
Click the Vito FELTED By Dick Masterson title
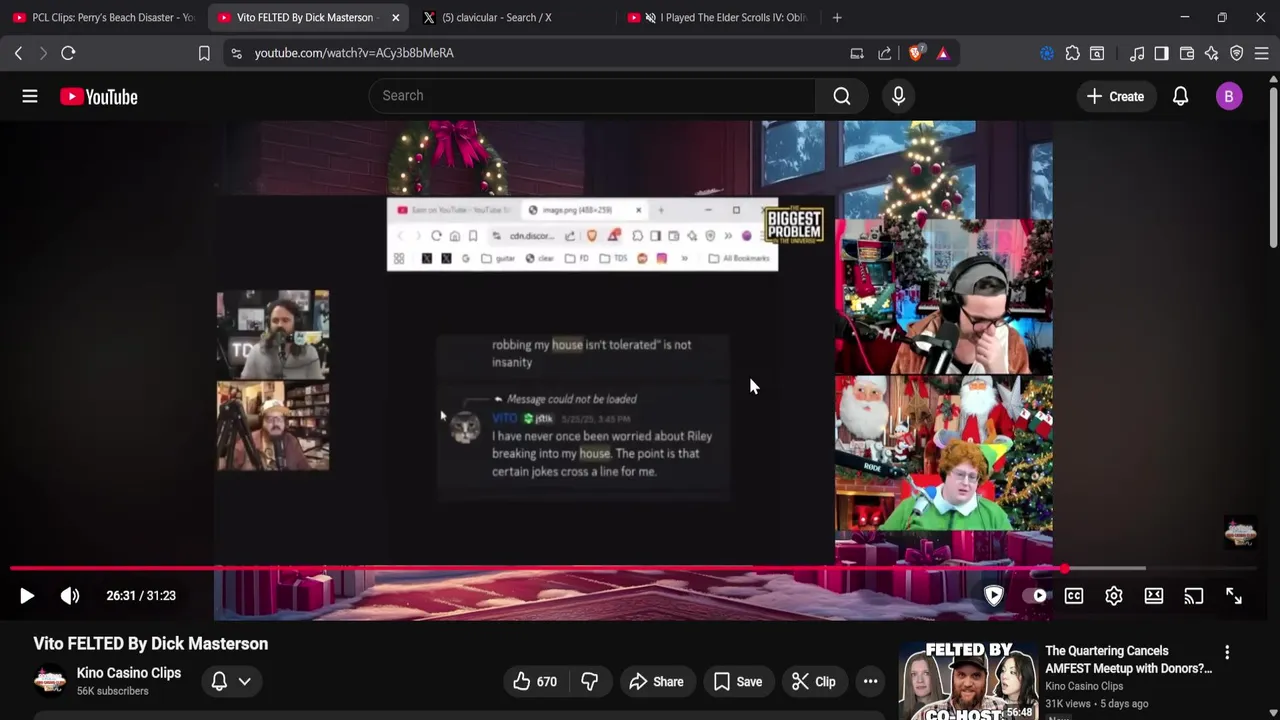(151, 644)
